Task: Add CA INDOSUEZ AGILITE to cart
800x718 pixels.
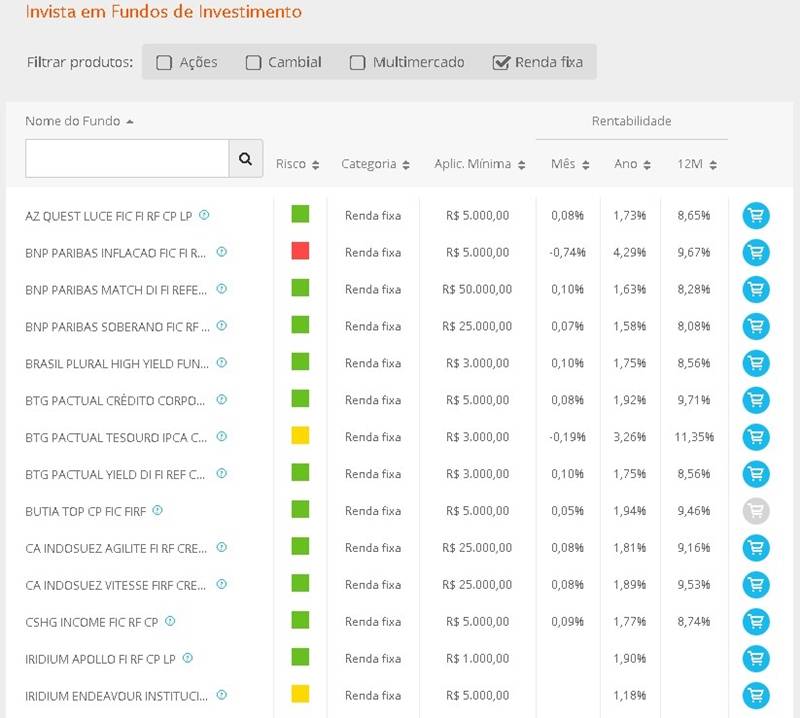Action: click(756, 548)
